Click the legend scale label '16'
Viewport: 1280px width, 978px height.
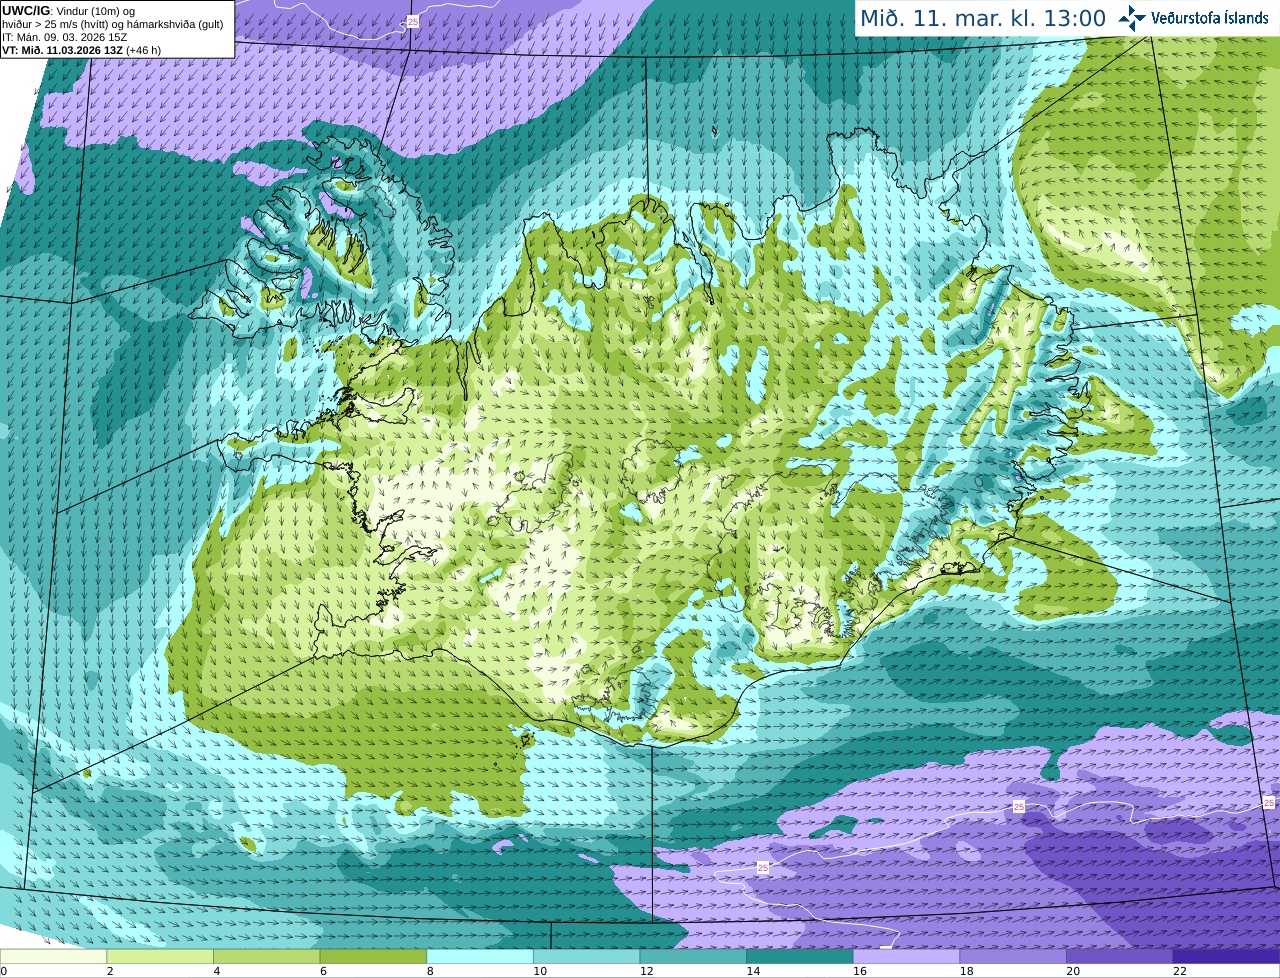[x=860, y=971]
